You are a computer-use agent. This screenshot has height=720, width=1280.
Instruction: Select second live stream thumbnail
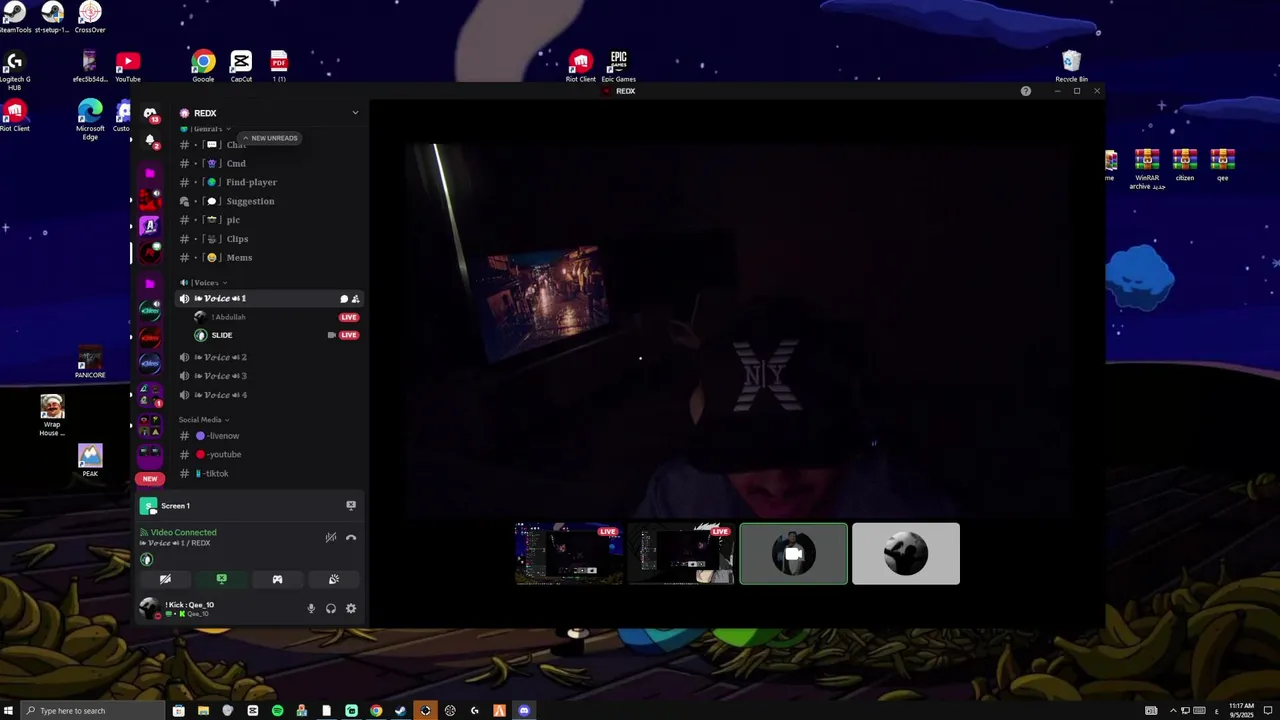pos(681,554)
